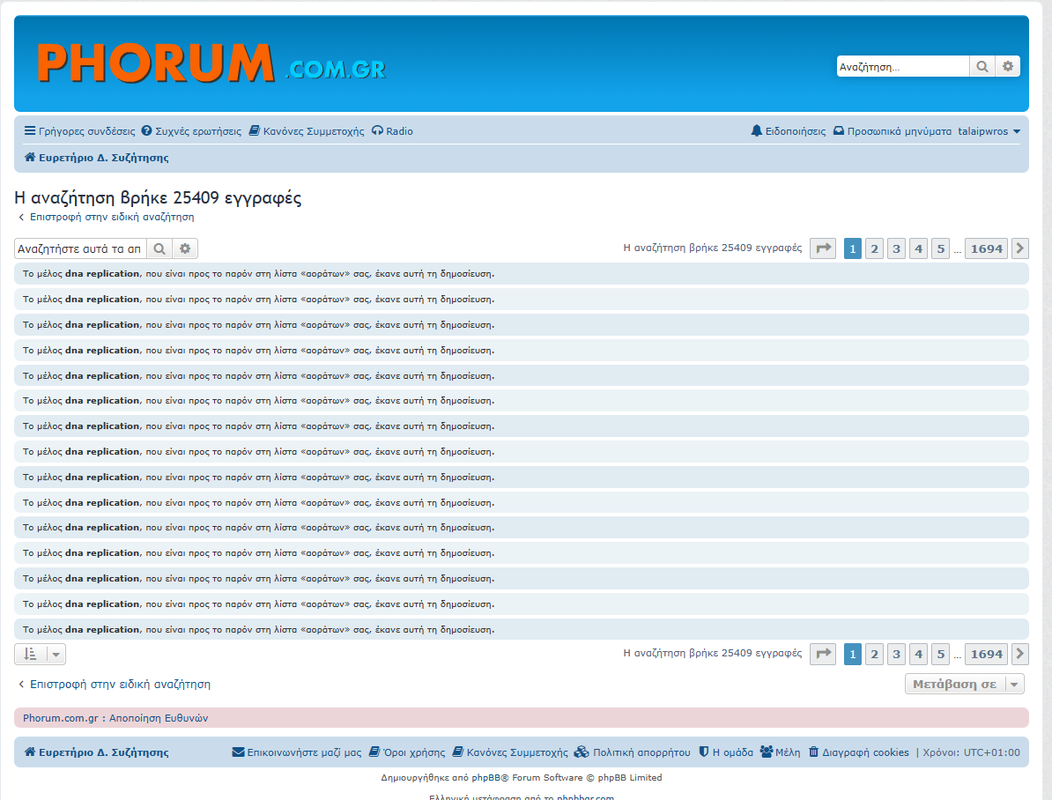Open Πολιτική απορρήτου privacy link
The height and width of the screenshot is (800, 1052).
pos(633,752)
